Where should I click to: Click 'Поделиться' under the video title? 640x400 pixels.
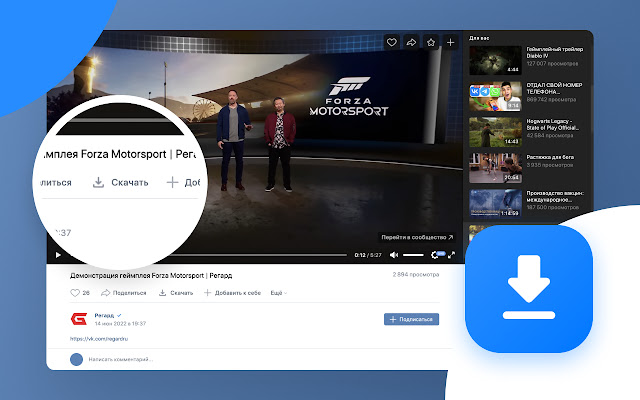[x=124, y=293]
